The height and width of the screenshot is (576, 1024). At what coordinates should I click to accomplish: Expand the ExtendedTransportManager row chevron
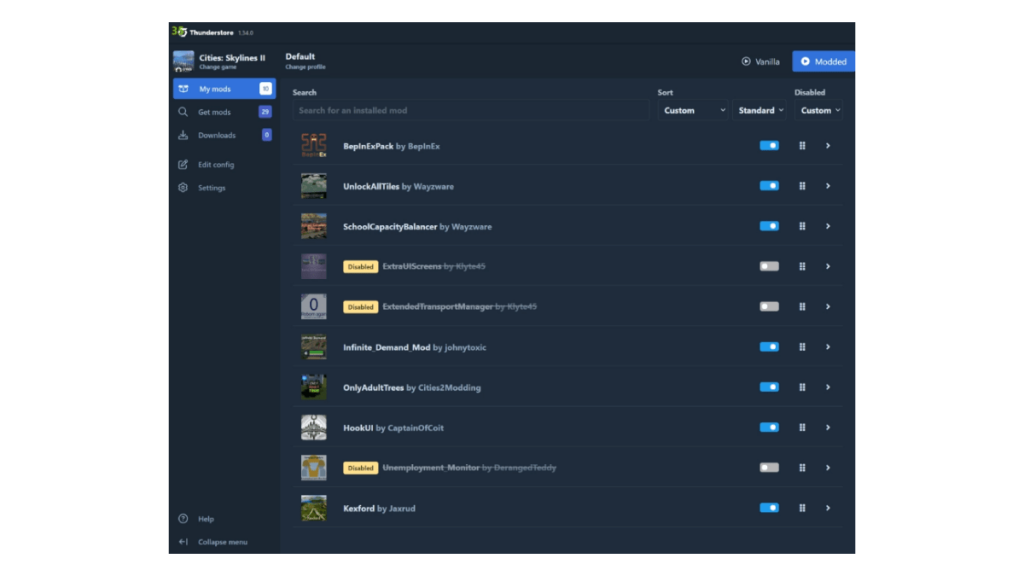coord(828,306)
